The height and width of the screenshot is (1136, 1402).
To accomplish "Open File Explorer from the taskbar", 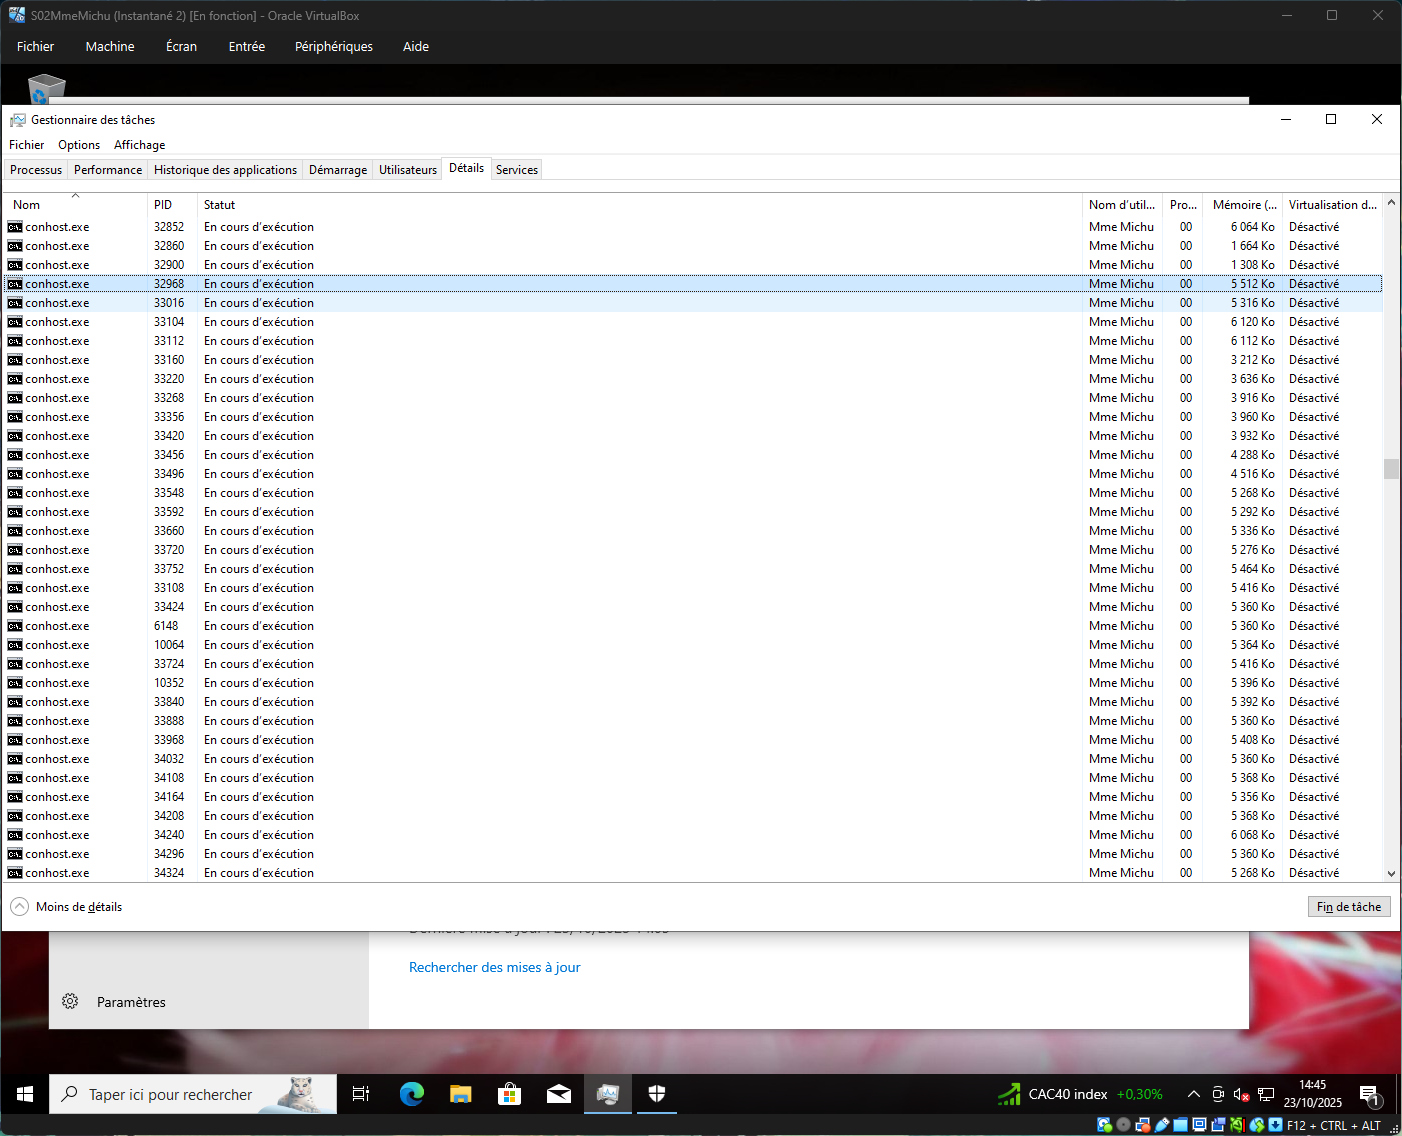I will pyautogui.click(x=460, y=1094).
